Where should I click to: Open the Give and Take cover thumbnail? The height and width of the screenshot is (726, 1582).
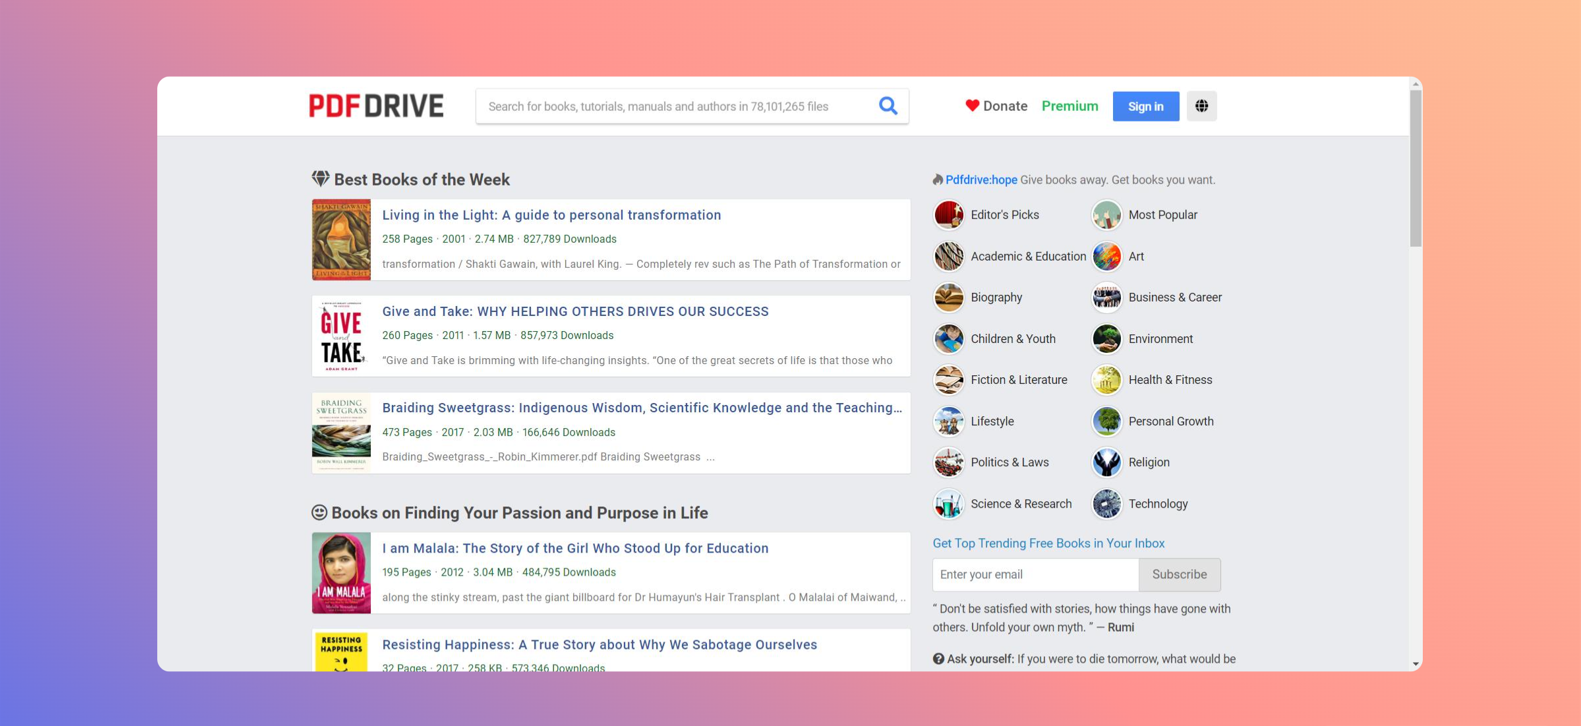pos(341,336)
